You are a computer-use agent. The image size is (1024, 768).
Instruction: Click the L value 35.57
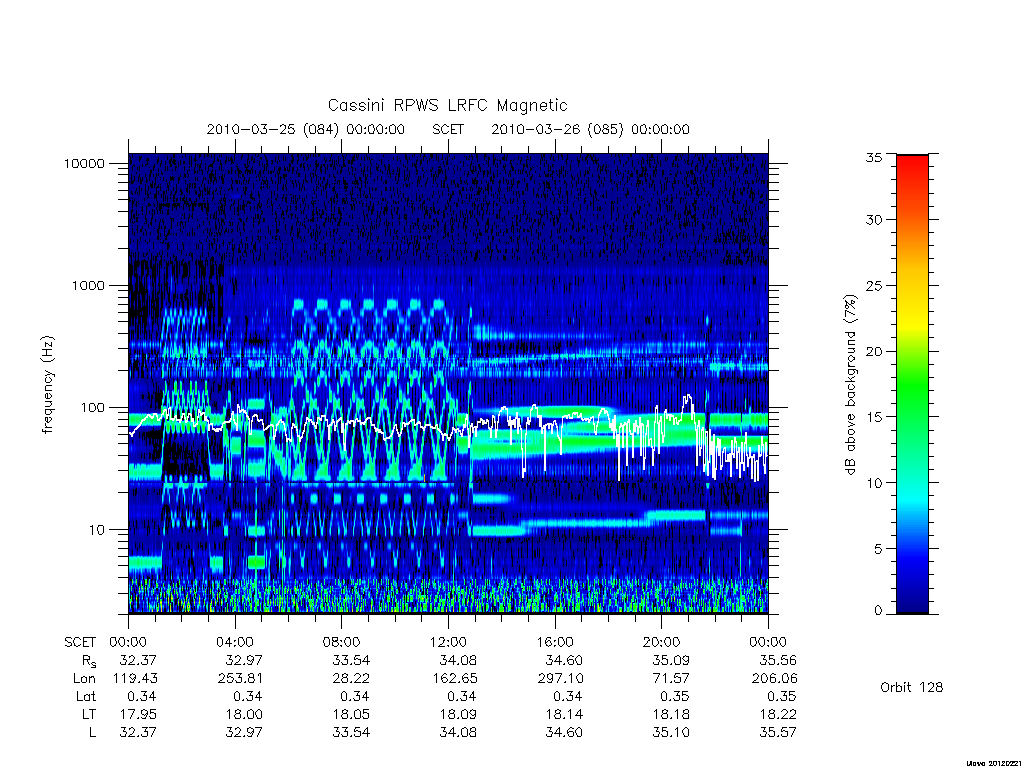click(x=778, y=733)
